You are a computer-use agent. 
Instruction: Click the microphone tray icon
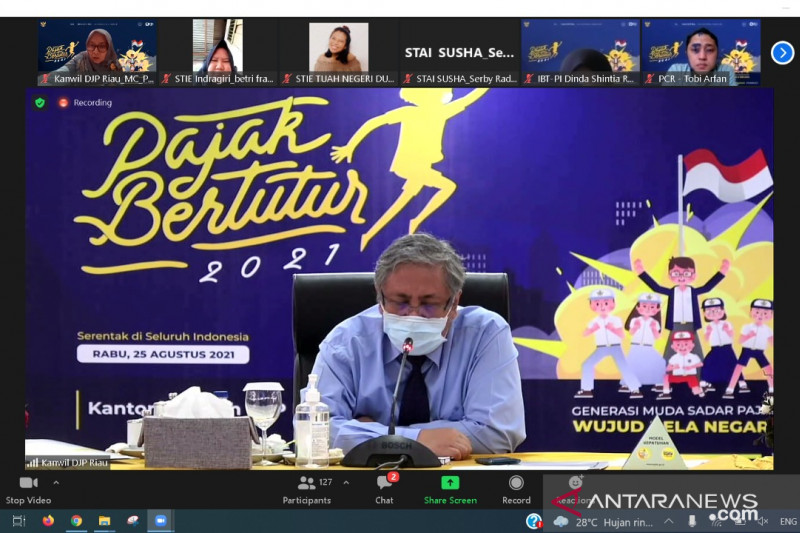pos(692,521)
